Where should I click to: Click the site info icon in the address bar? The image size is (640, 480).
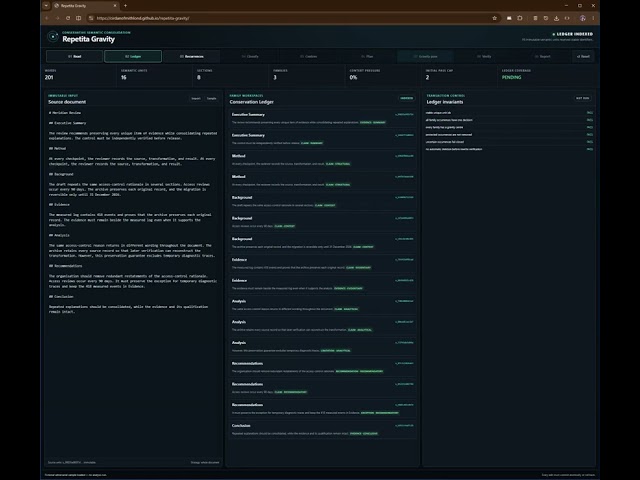[91, 18]
